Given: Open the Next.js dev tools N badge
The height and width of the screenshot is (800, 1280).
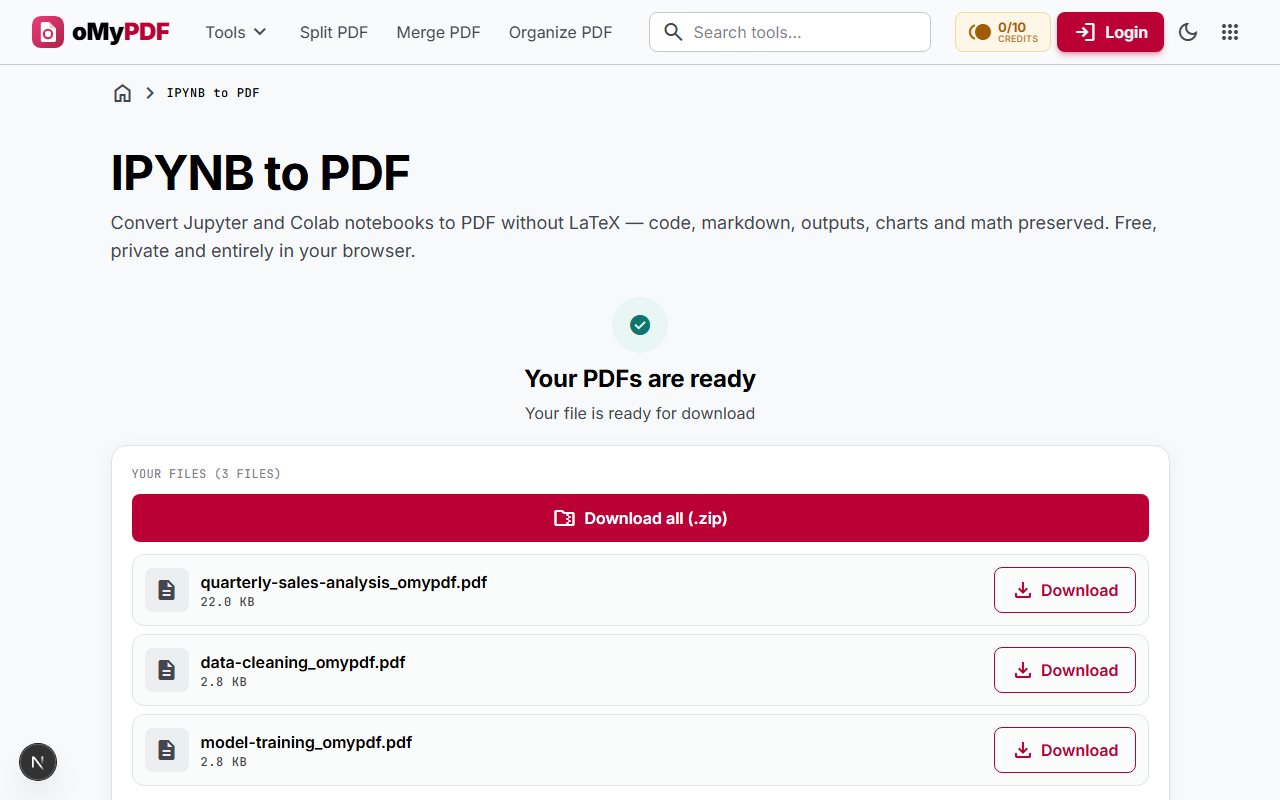Looking at the screenshot, I should pyautogui.click(x=38, y=762).
